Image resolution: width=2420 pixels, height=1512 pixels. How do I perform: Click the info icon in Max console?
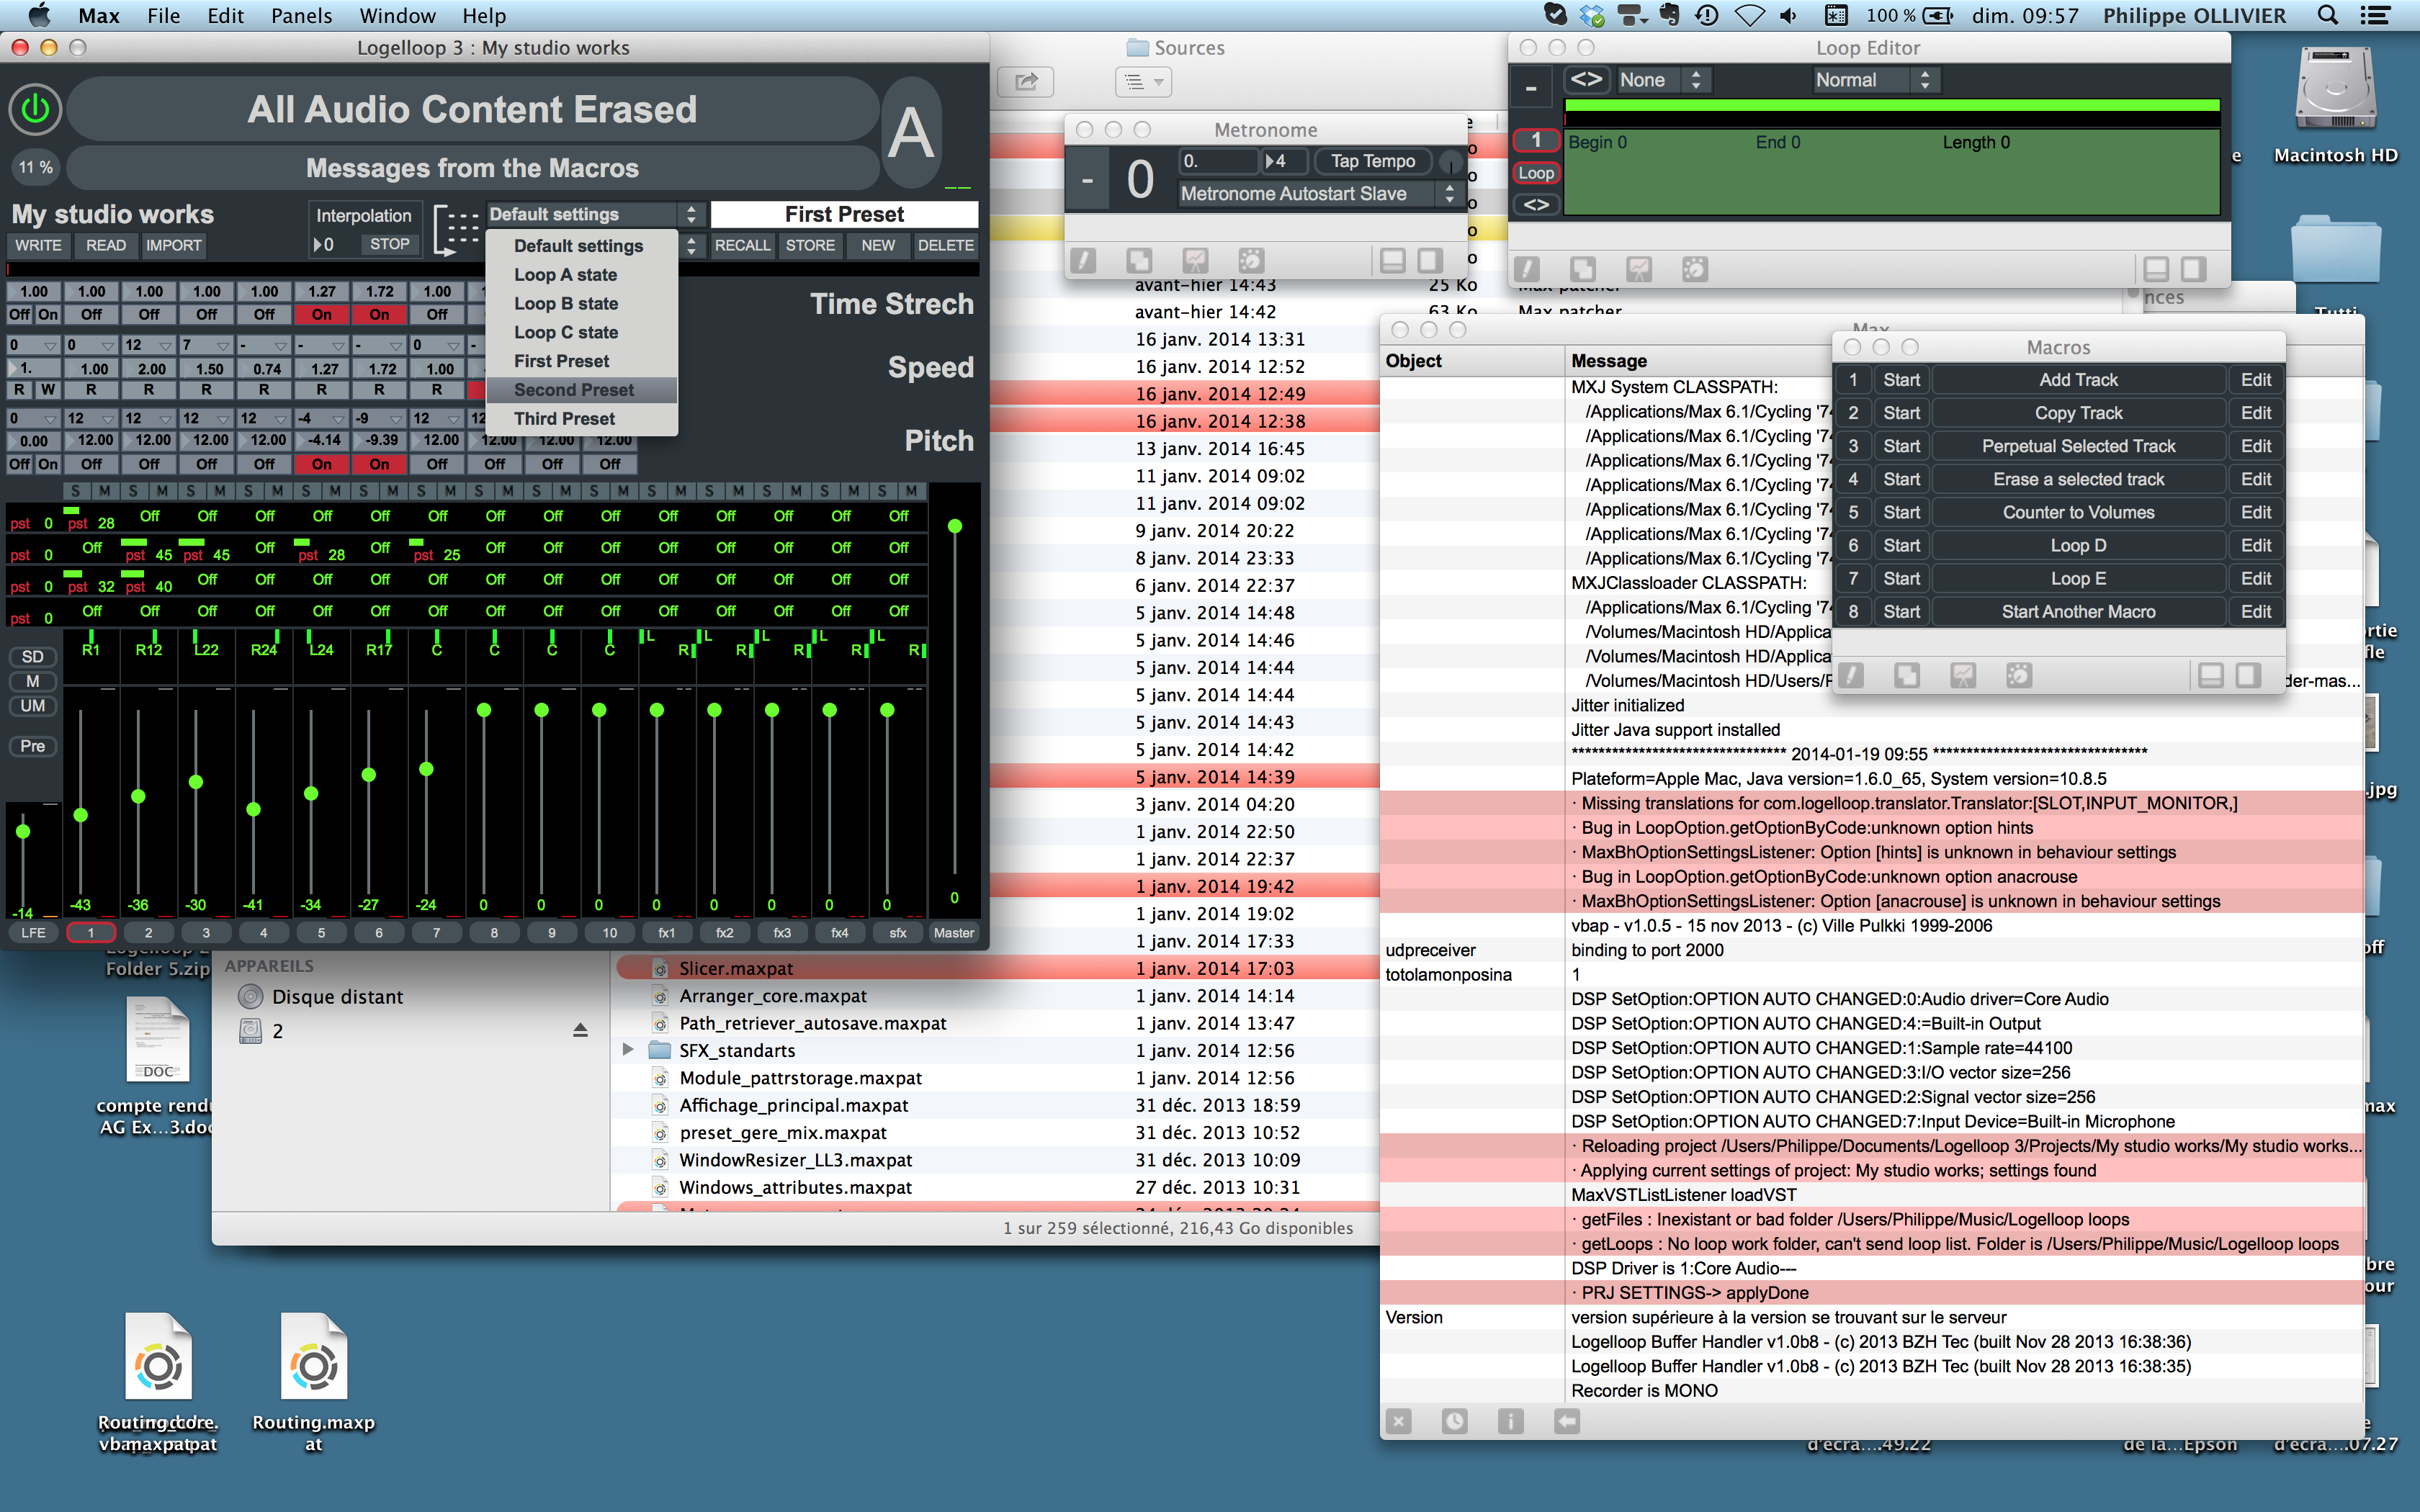click(x=1511, y=1421)
